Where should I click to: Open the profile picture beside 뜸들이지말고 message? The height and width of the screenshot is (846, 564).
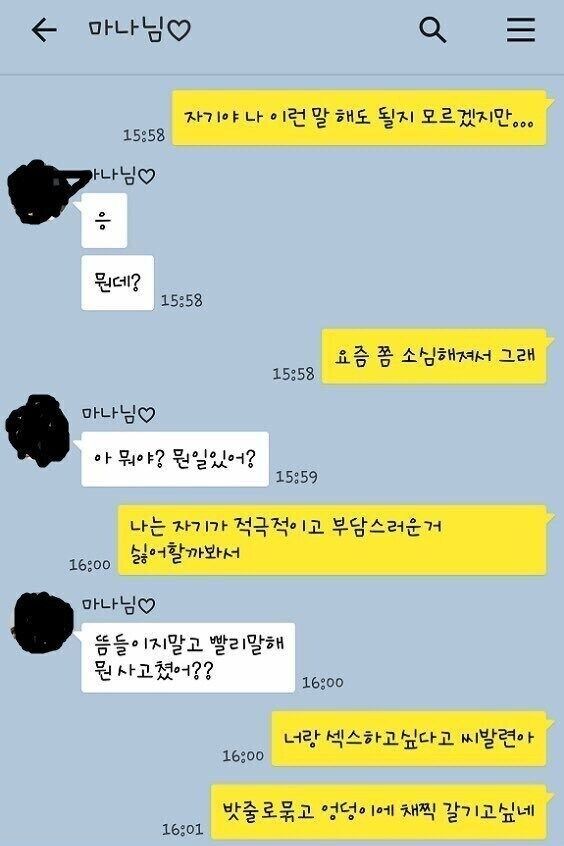(x=41, y=622)
